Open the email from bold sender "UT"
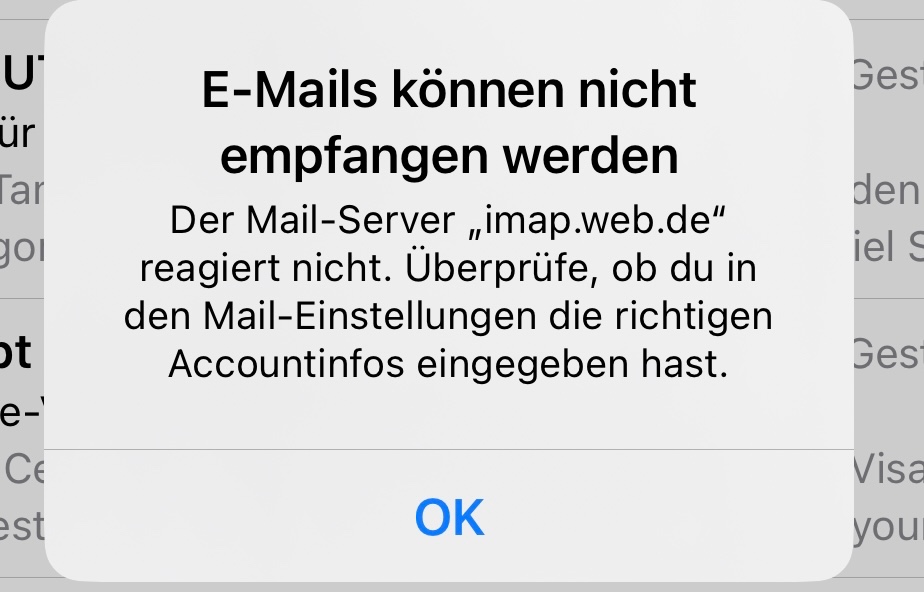This screenshot has width=924, height=592. [22, 74]
